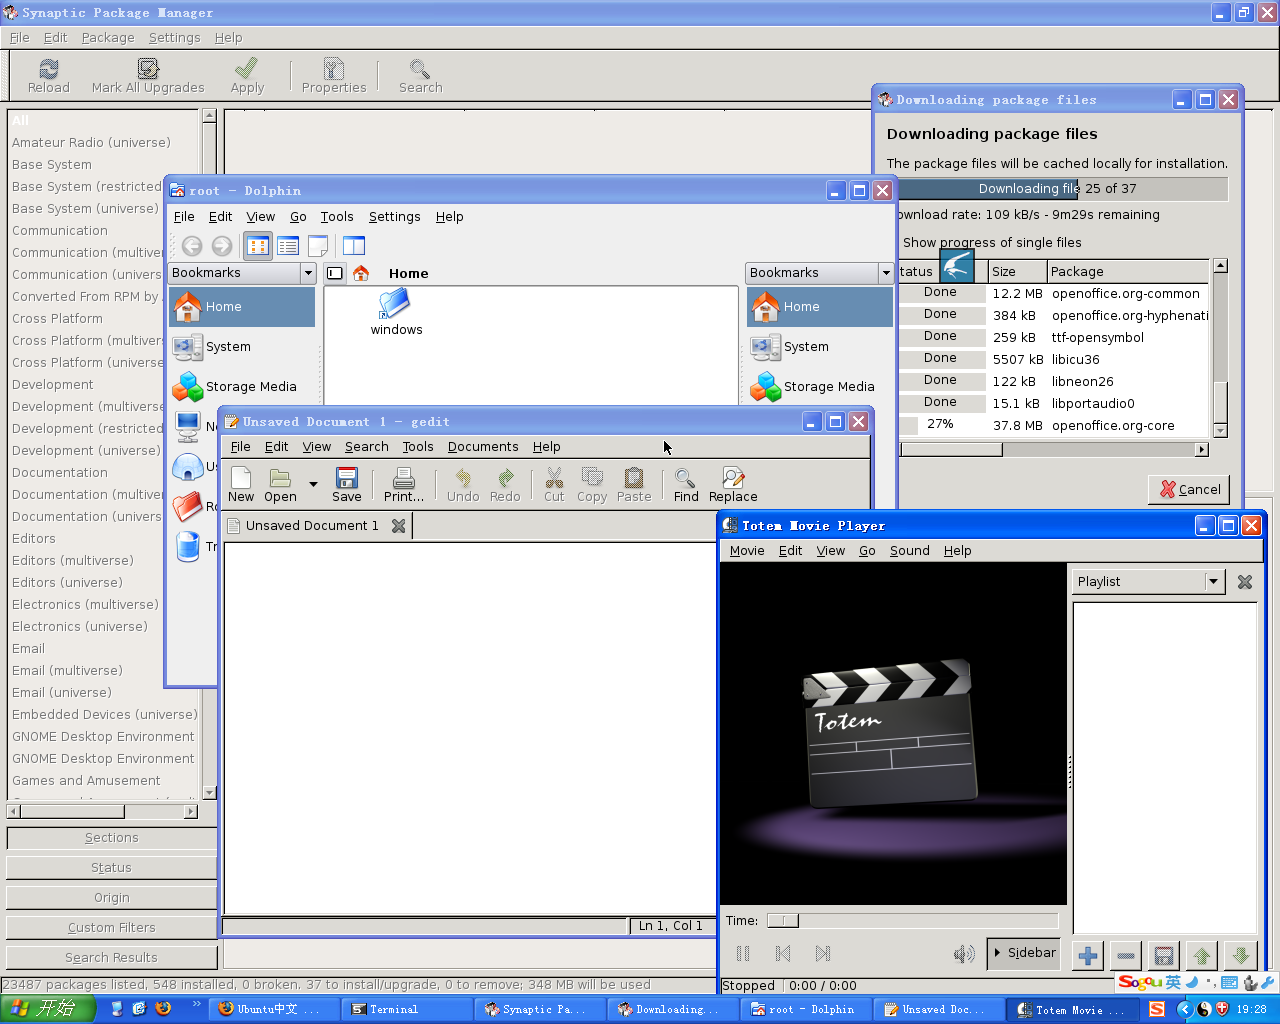Open Settings menu in Synaptic
This screenshot has height=1024, width=1280.
174,38
